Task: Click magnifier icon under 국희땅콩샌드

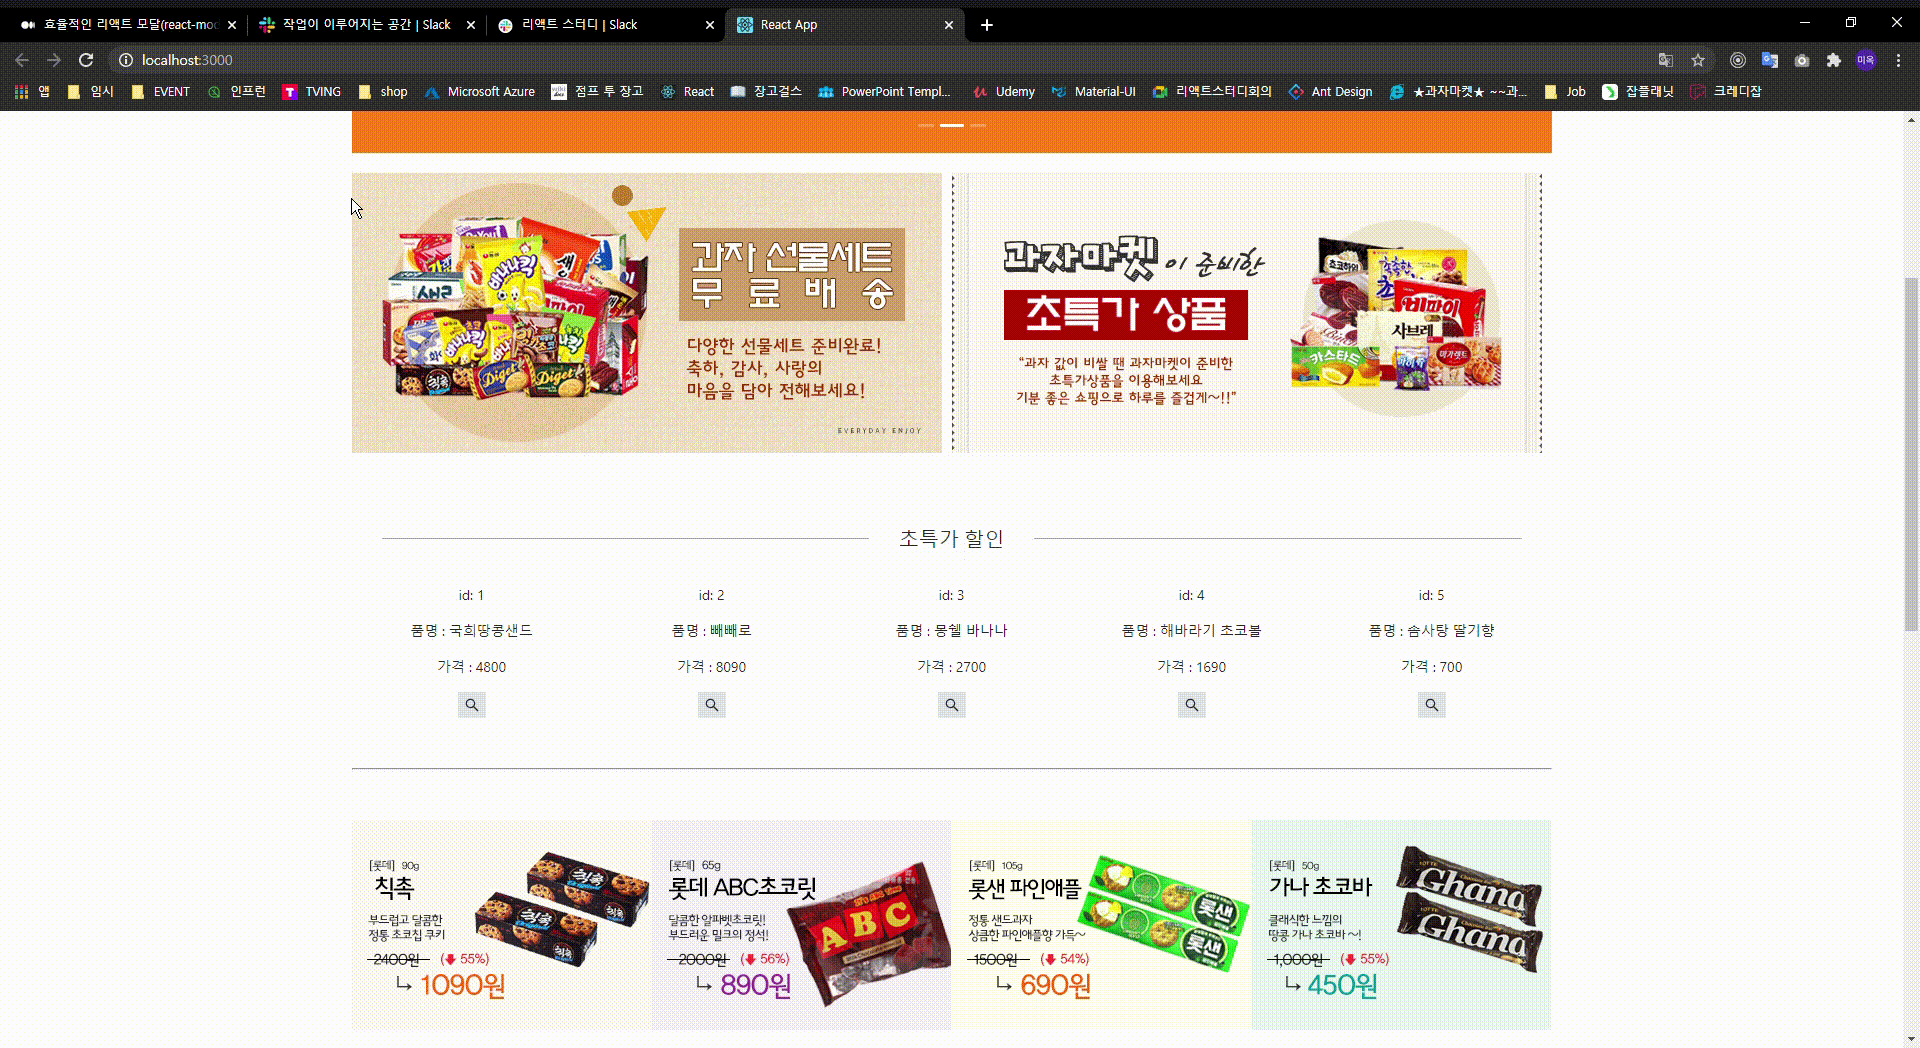Action: (471, 705)
